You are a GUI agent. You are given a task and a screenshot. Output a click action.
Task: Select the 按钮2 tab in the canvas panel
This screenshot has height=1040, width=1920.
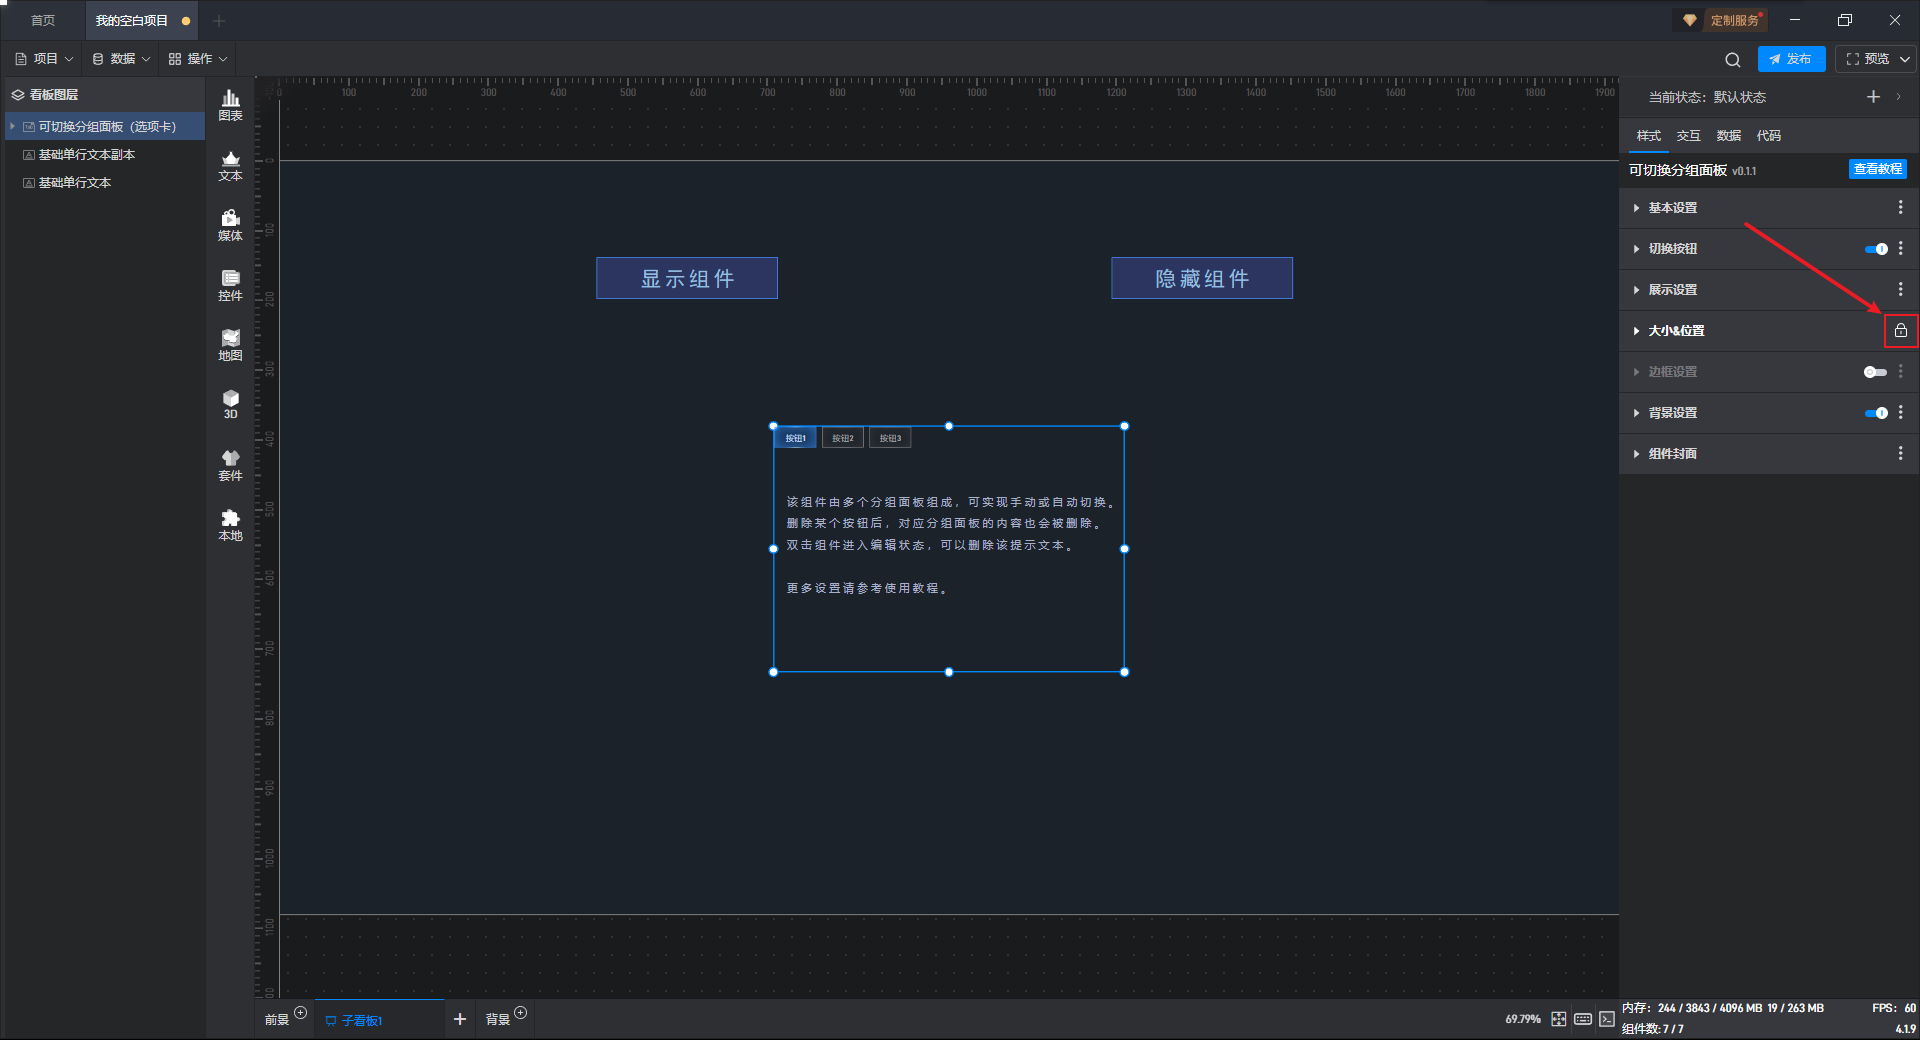click(843, 438)
